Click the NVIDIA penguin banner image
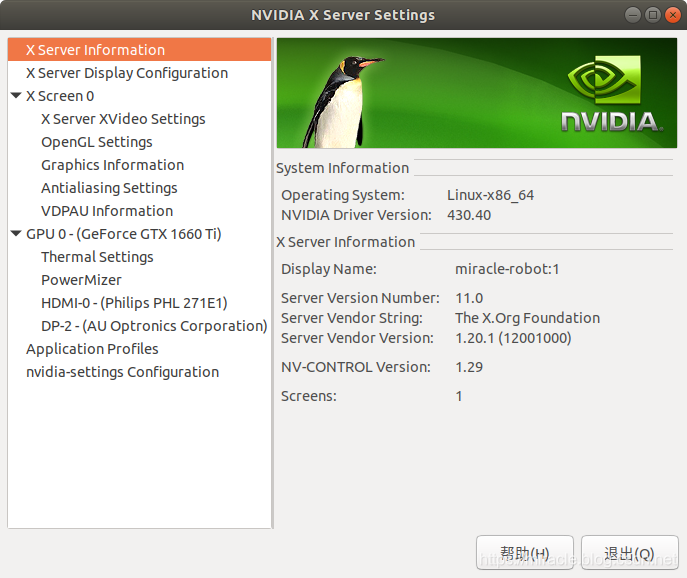This screenshot has height=578, width=687. tap(477, 93)
